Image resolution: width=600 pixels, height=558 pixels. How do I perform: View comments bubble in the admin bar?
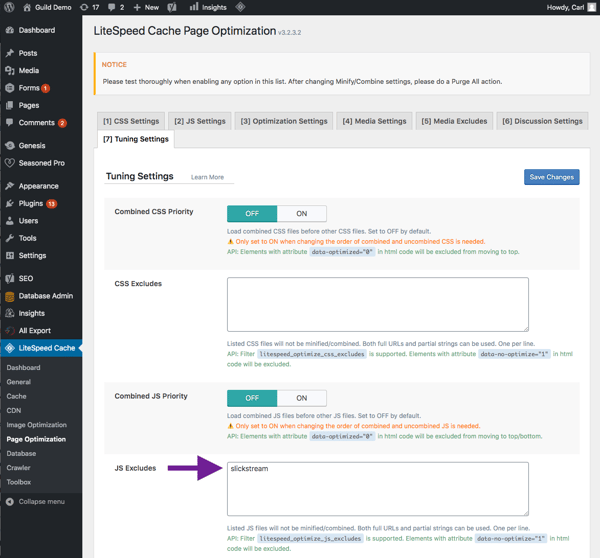(111, 7)
